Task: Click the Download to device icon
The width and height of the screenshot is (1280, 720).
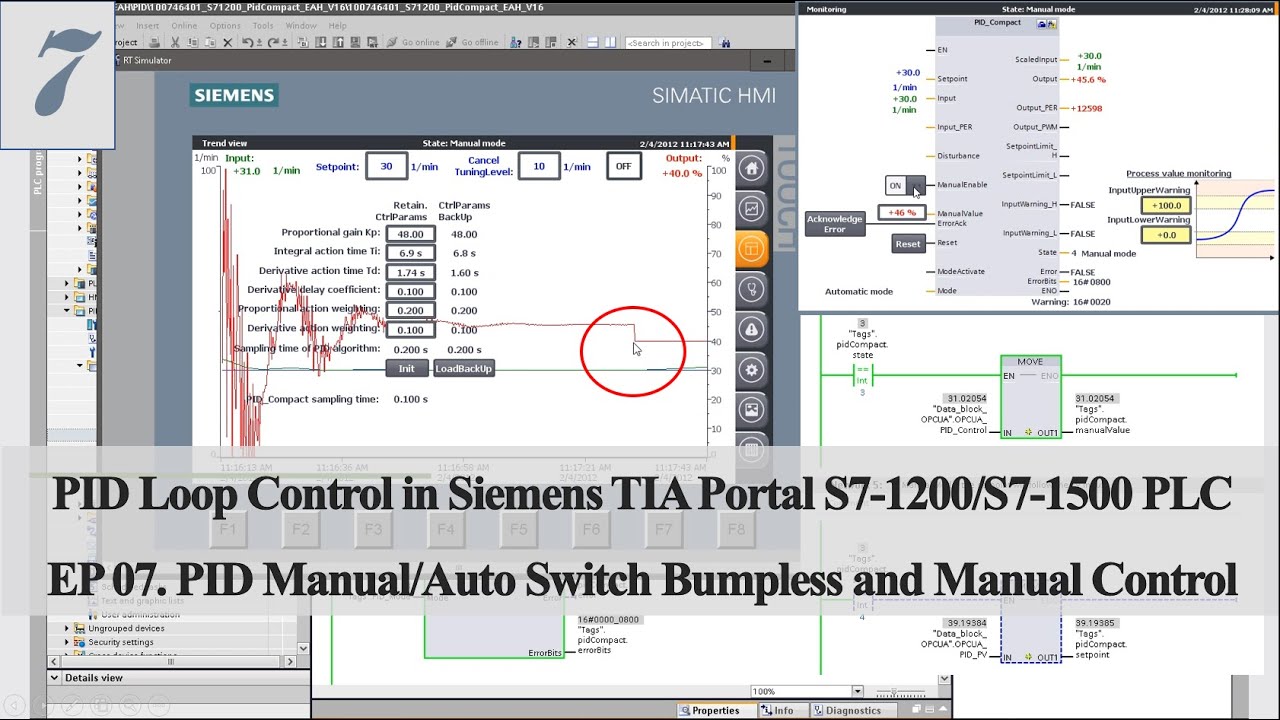Action: pos(320,42)
